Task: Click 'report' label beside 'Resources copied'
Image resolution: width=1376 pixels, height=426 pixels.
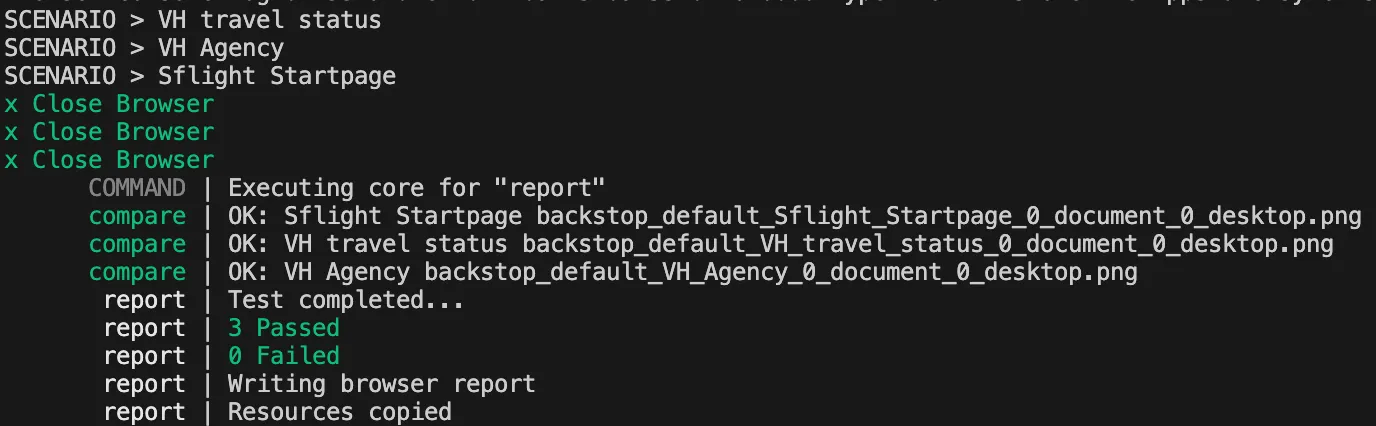Action: click(x=144, y=412)
